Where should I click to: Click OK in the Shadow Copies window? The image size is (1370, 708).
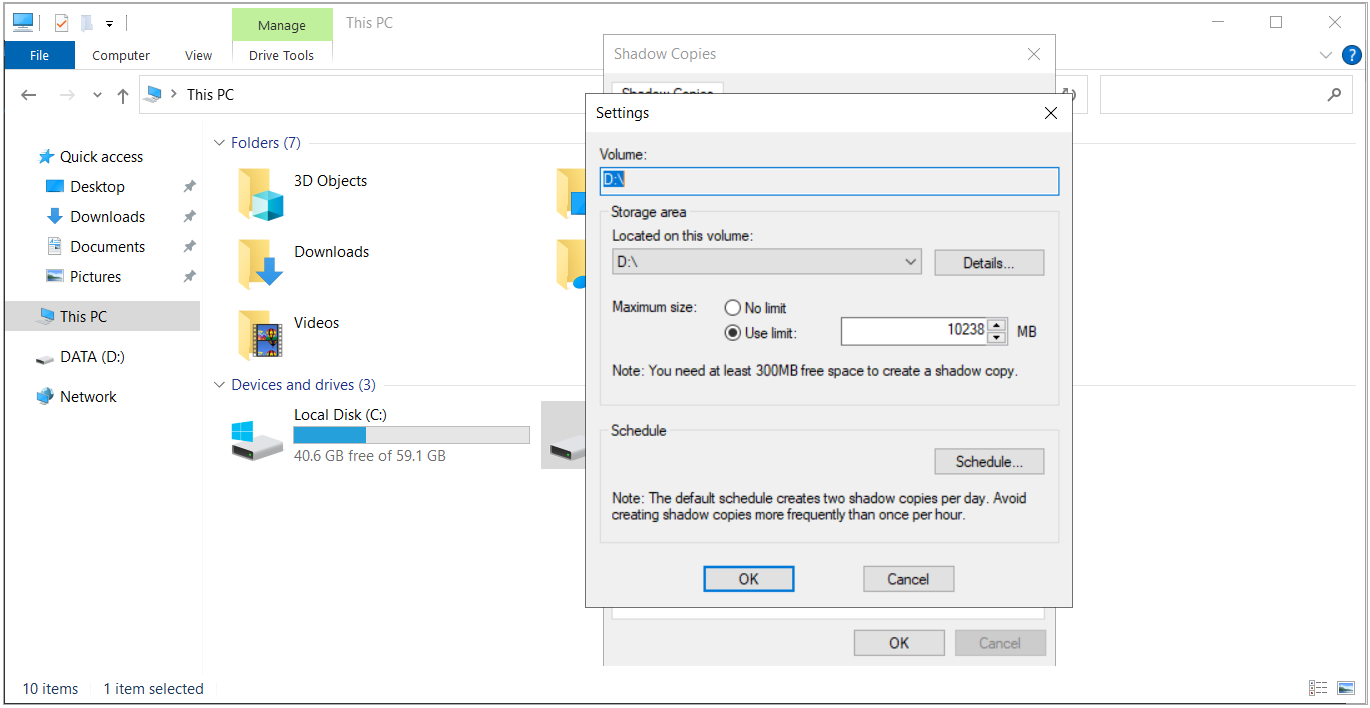pos(899,643)
